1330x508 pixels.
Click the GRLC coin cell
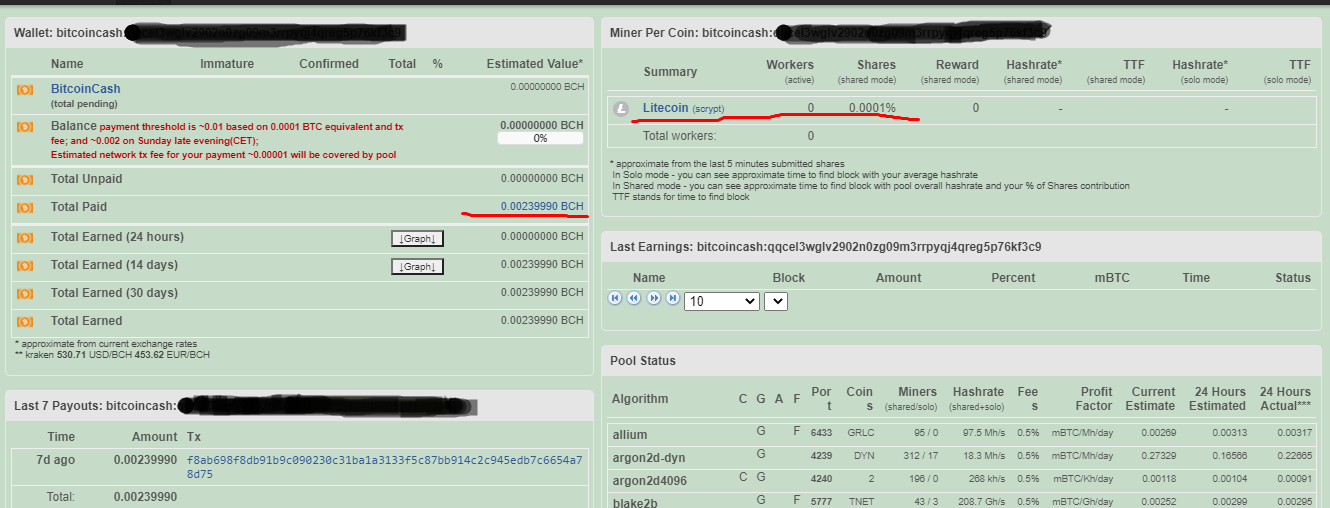[x=860, y=434]
